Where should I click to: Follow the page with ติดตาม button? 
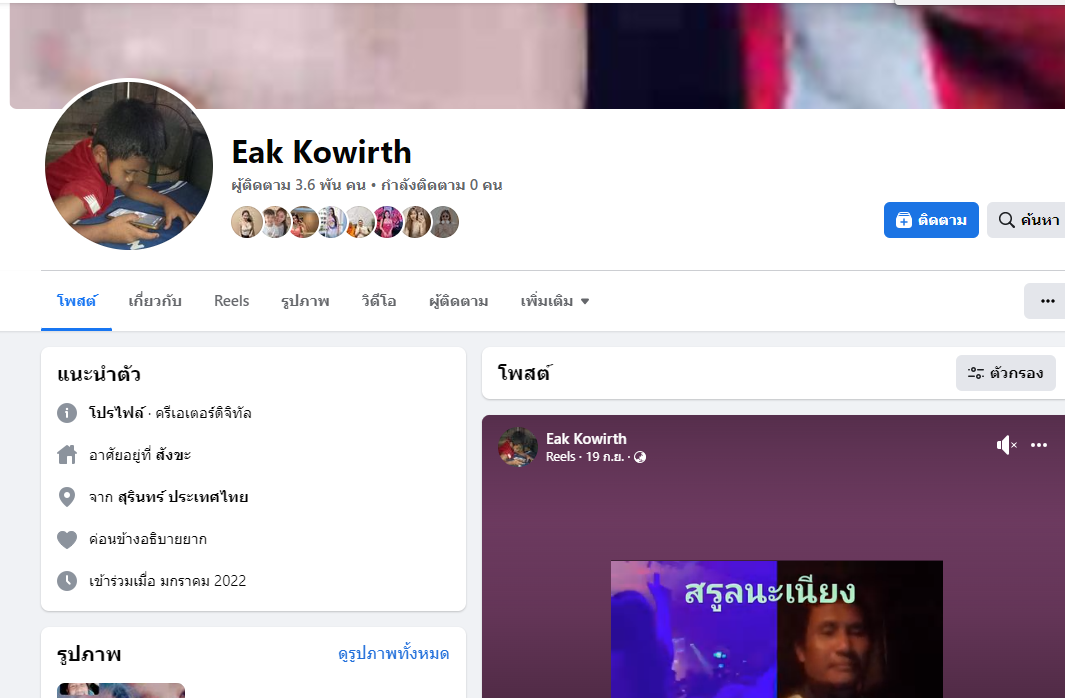931,220
